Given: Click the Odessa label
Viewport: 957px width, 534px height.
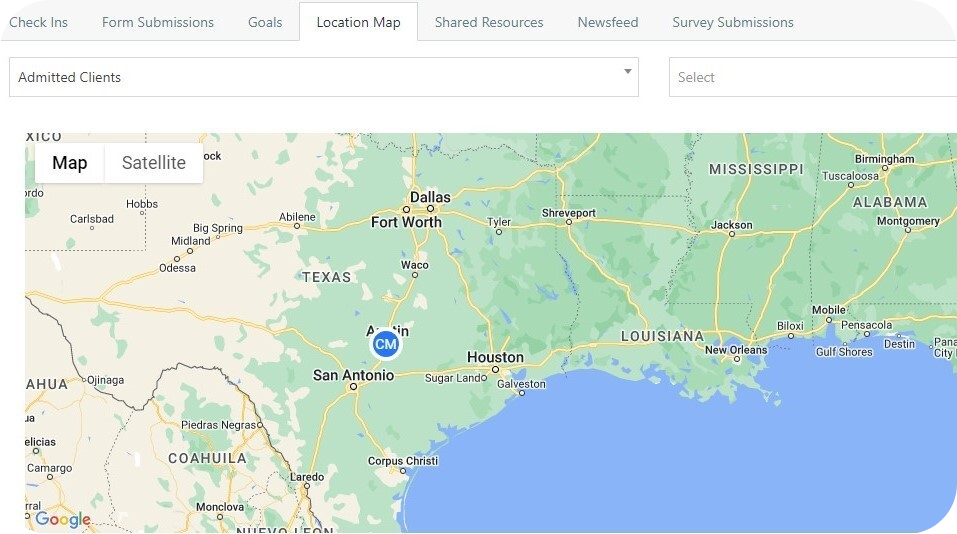Looking at the screenshot, I should [x=178, y=268].
